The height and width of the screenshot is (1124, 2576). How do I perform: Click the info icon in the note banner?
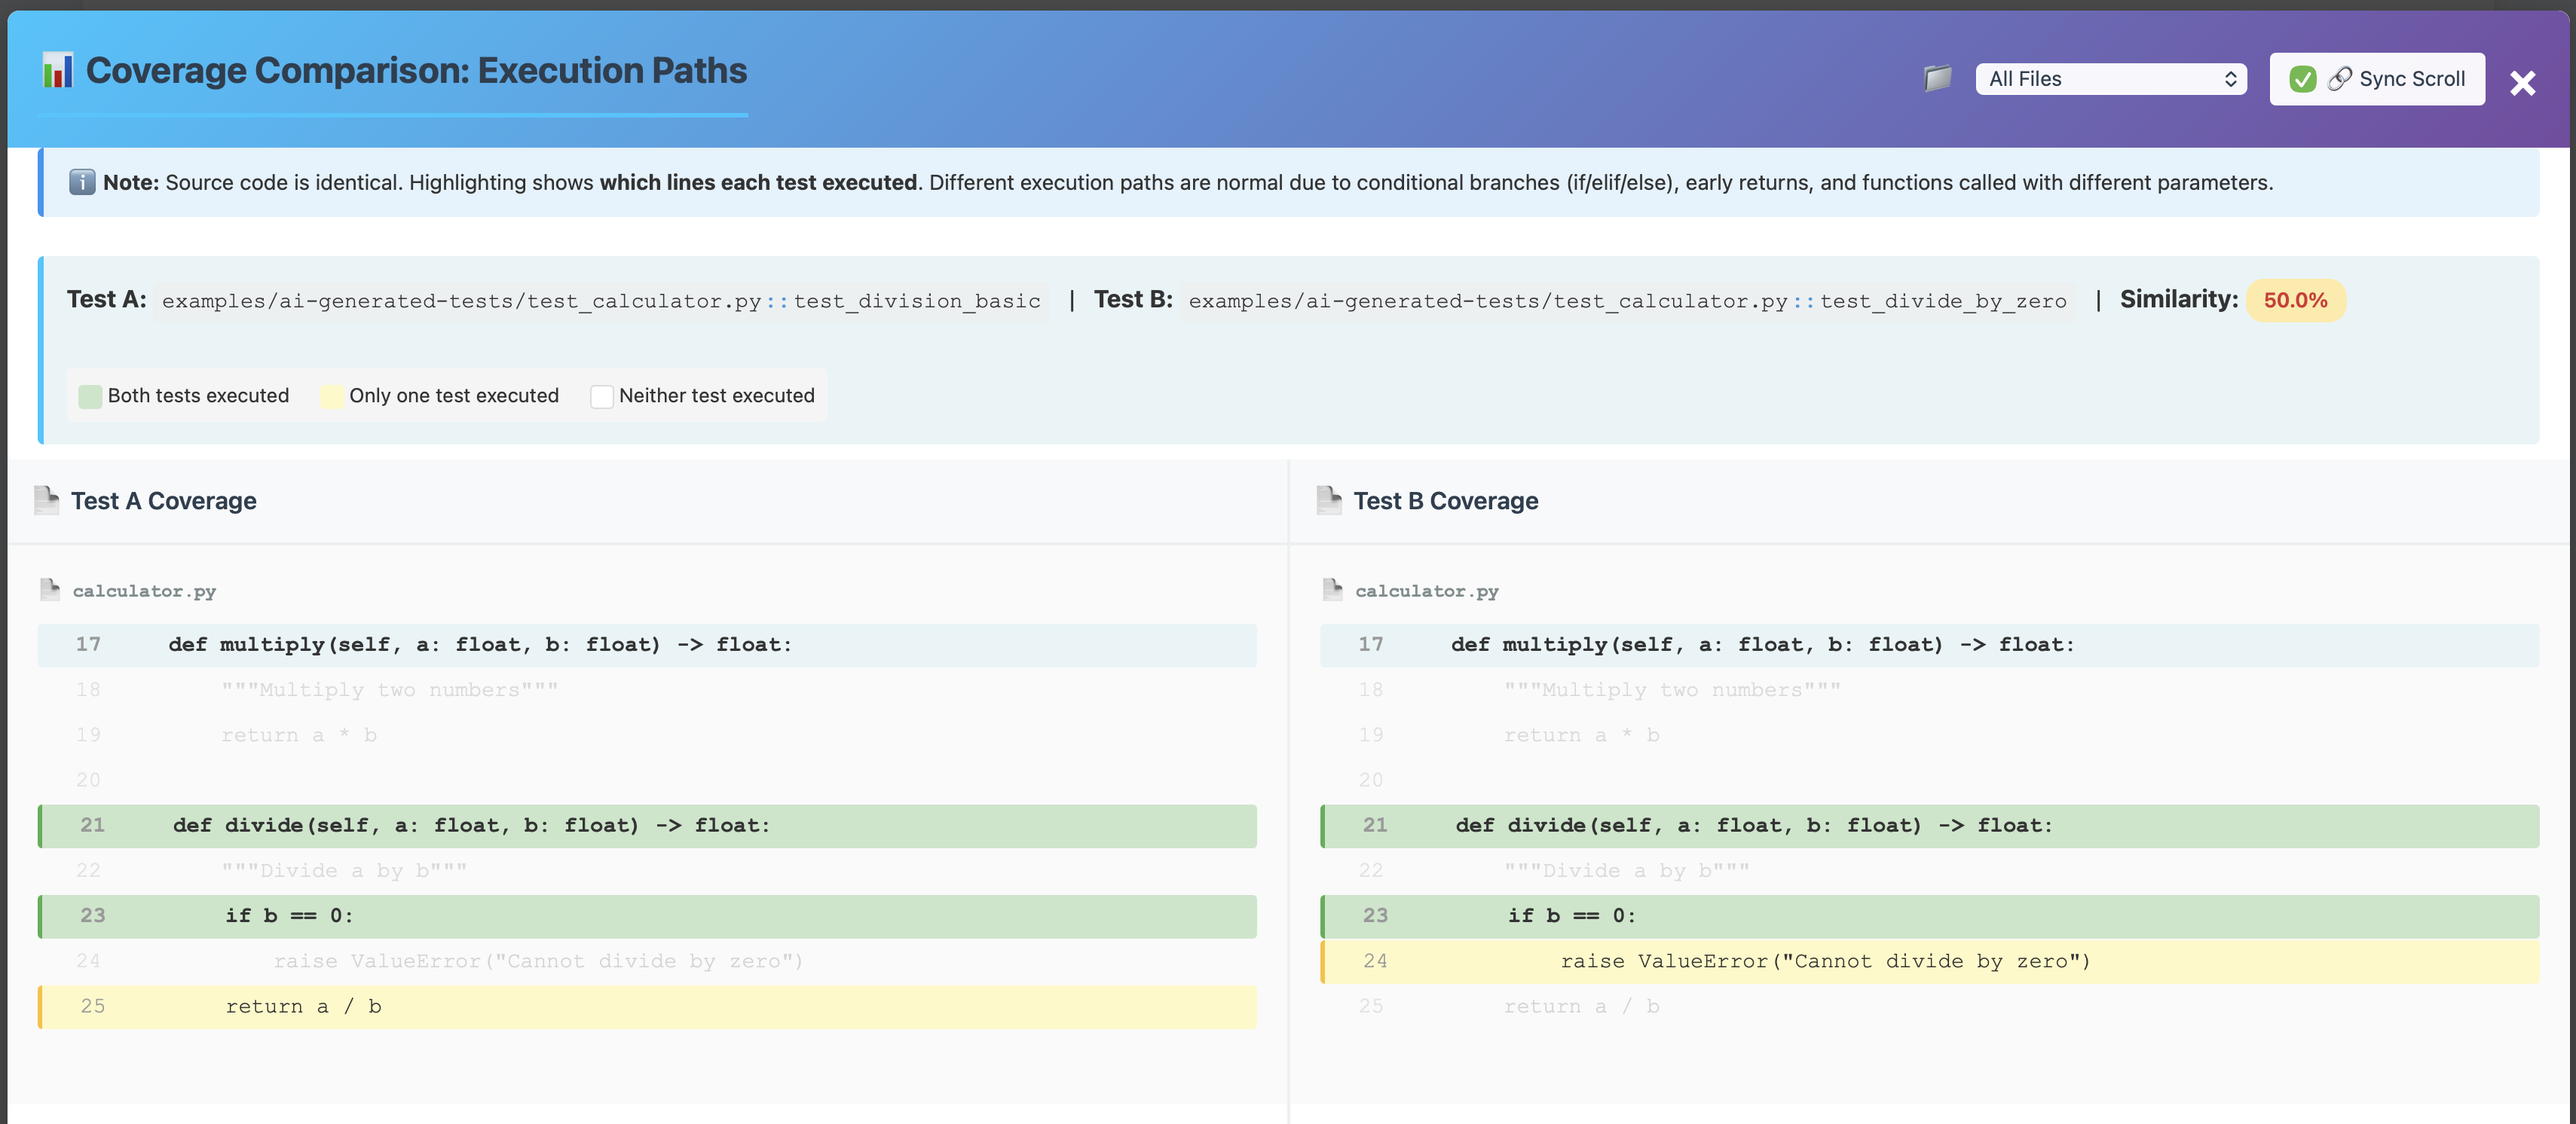(x=82, y=182)
